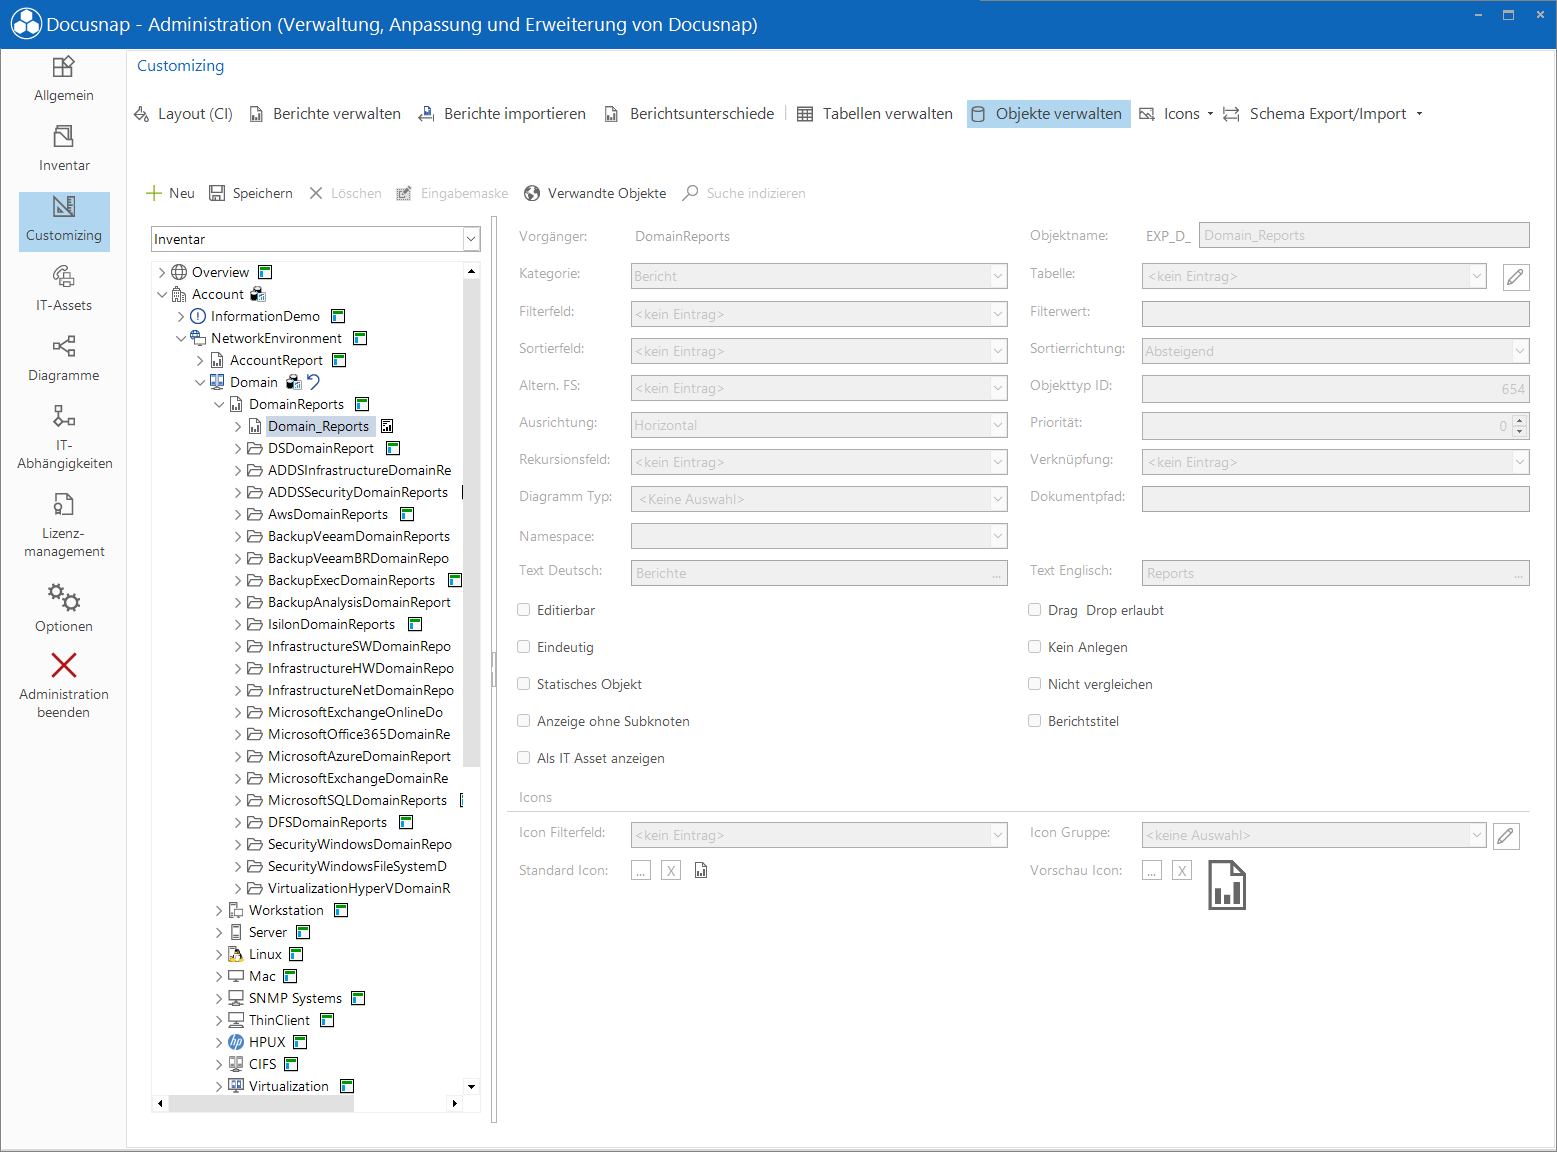The width and height of the screenshot is (1557, 1152).
Task: Open IT-Abhängigkeiten in the sidebar
Action: (64, 437)
